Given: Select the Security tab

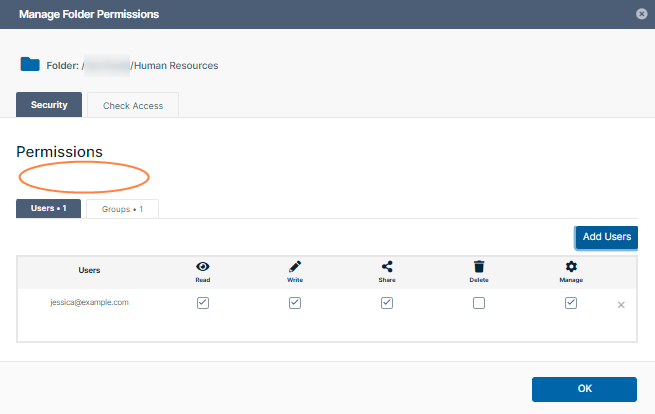Looking at the screenshot, I should point(49,105).
